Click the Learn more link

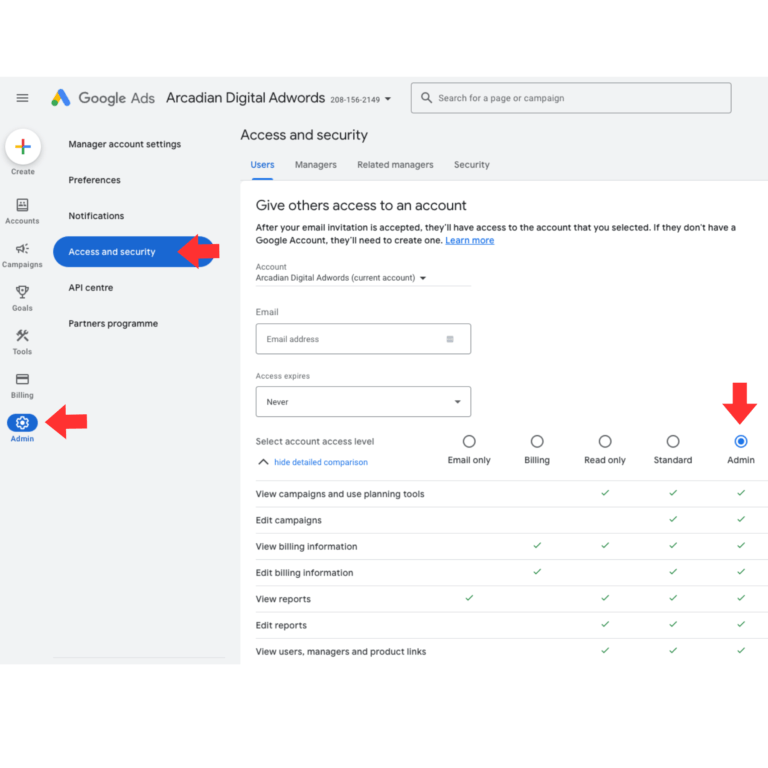[469, 240]
